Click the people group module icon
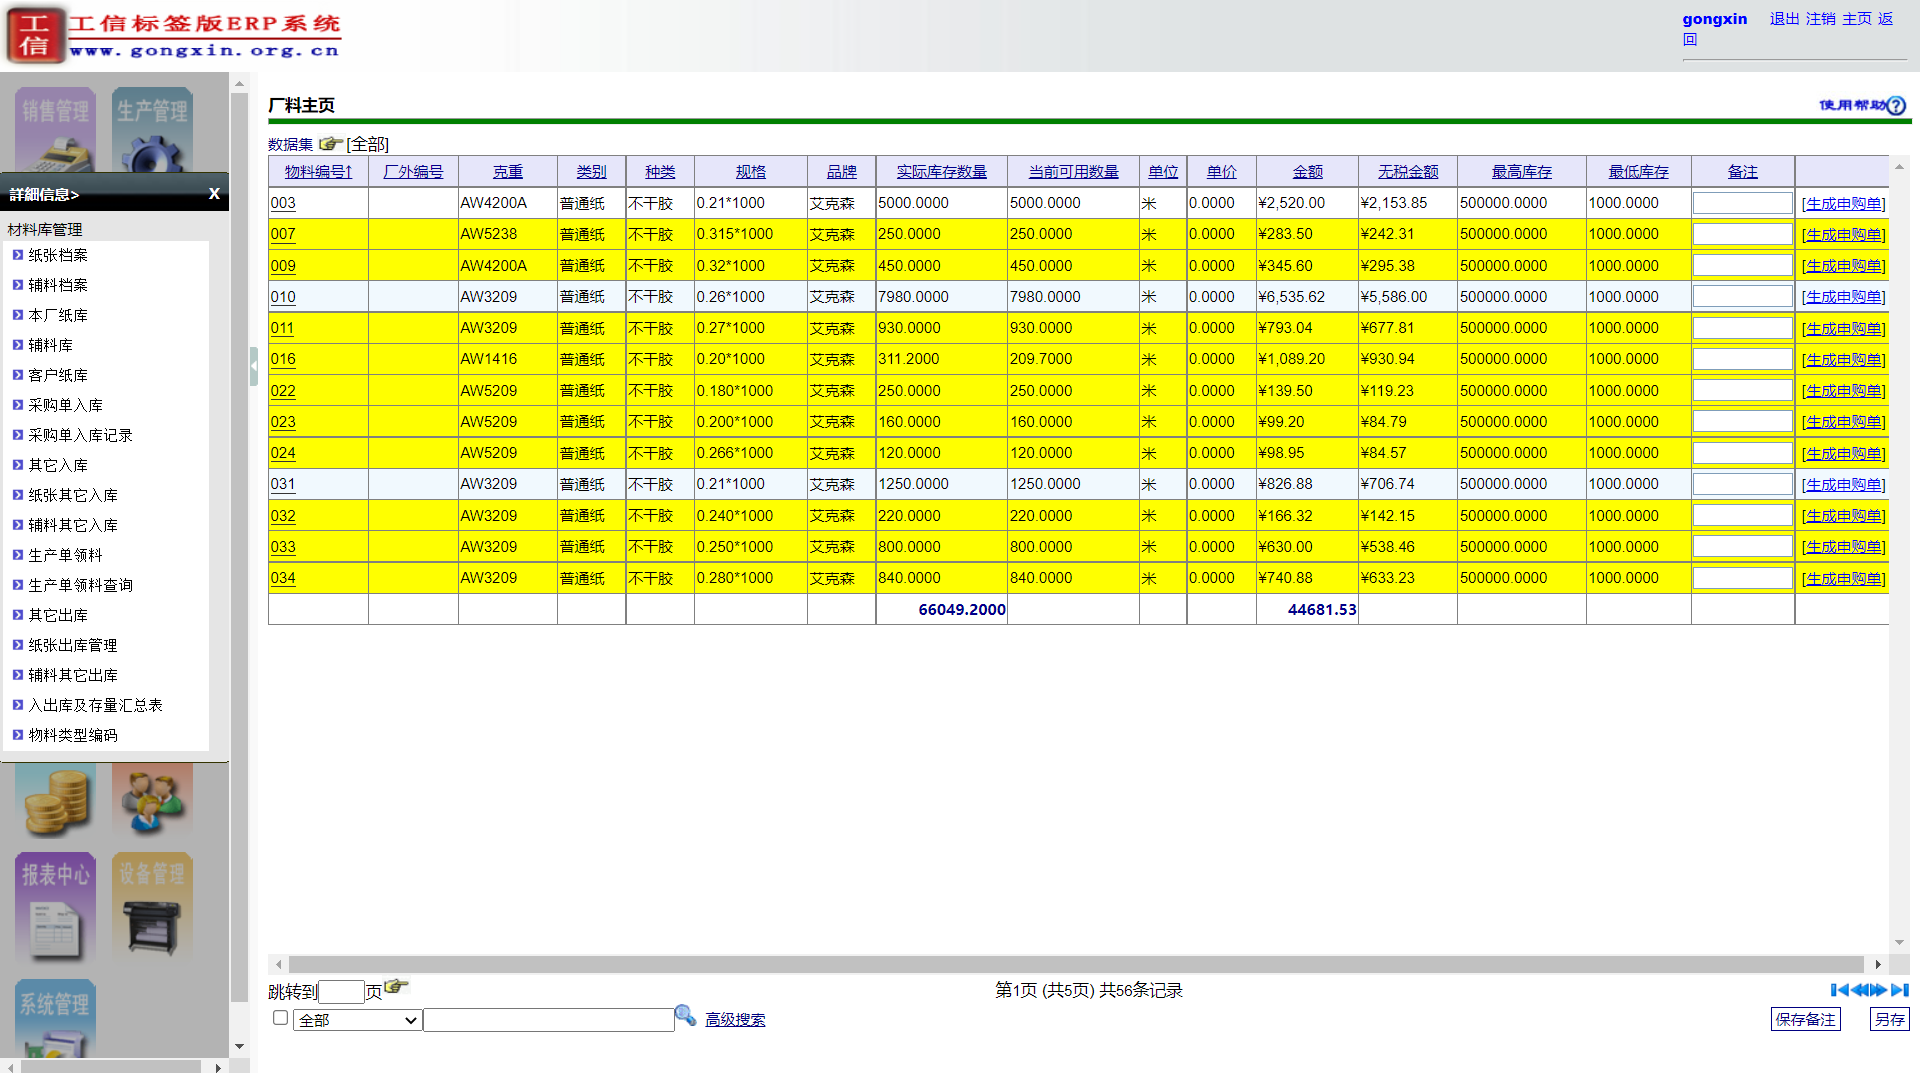Screen dimensions: 1920x1073 tap(152, 801)
